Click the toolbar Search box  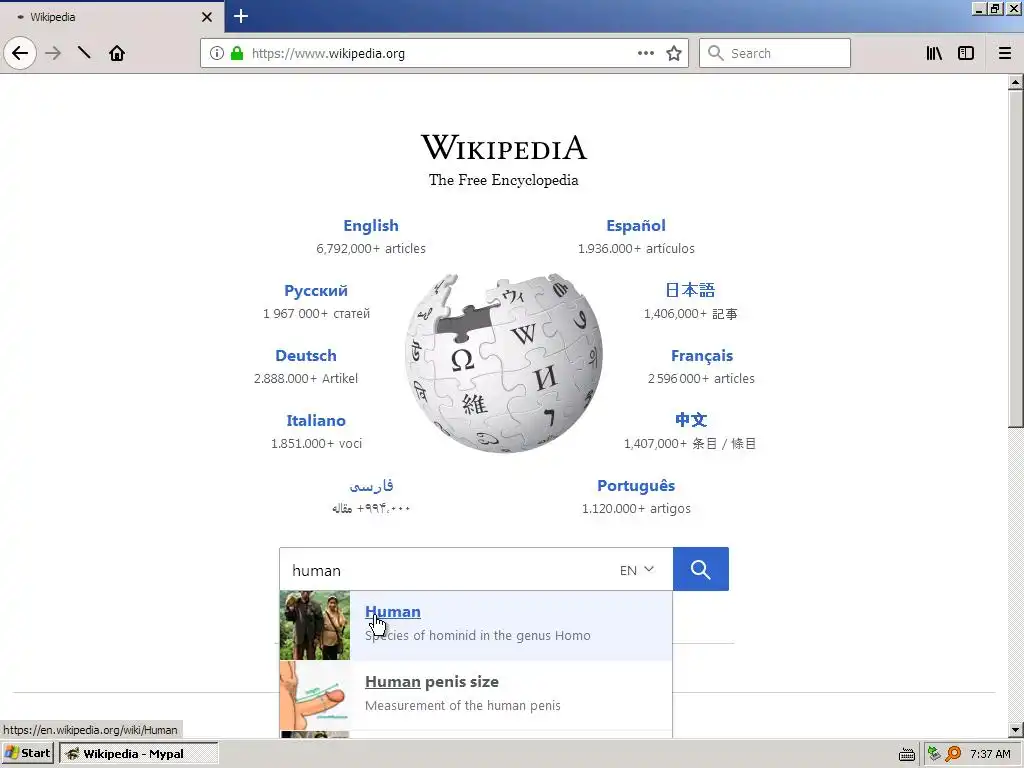(775, 53)
